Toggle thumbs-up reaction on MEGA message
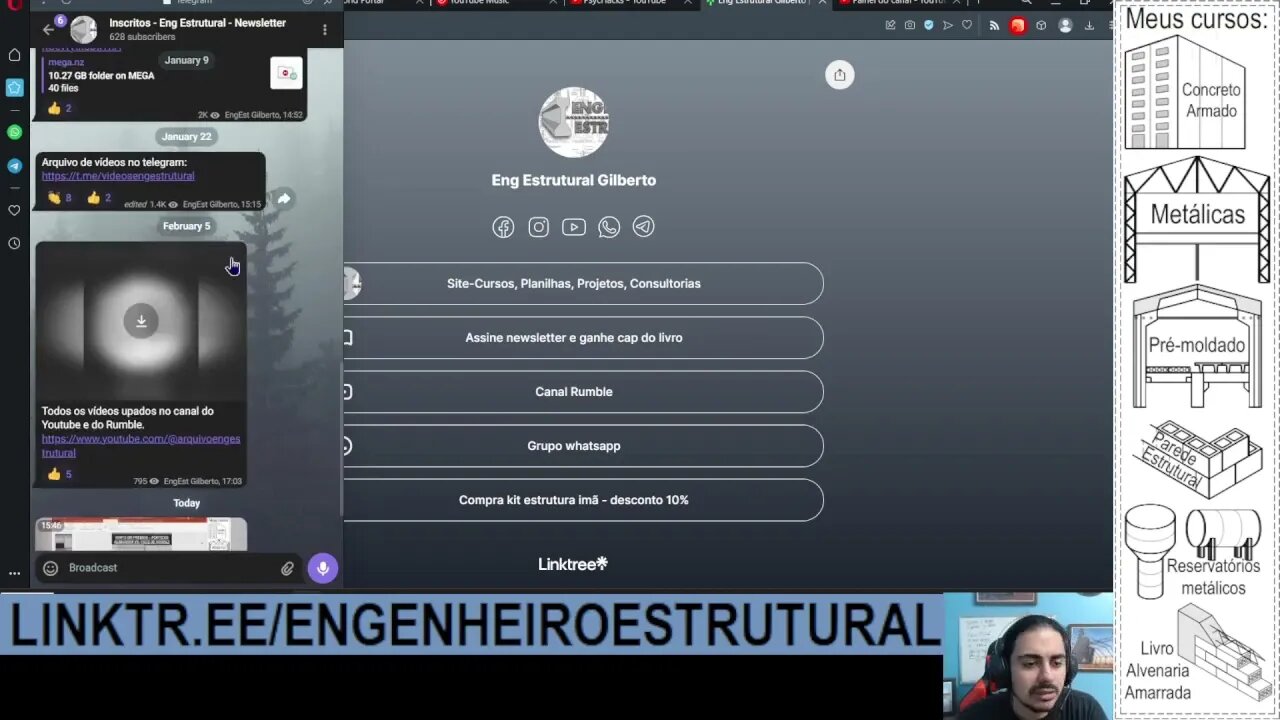Screen dimensions: 1280x720 (x=60, y=108)
